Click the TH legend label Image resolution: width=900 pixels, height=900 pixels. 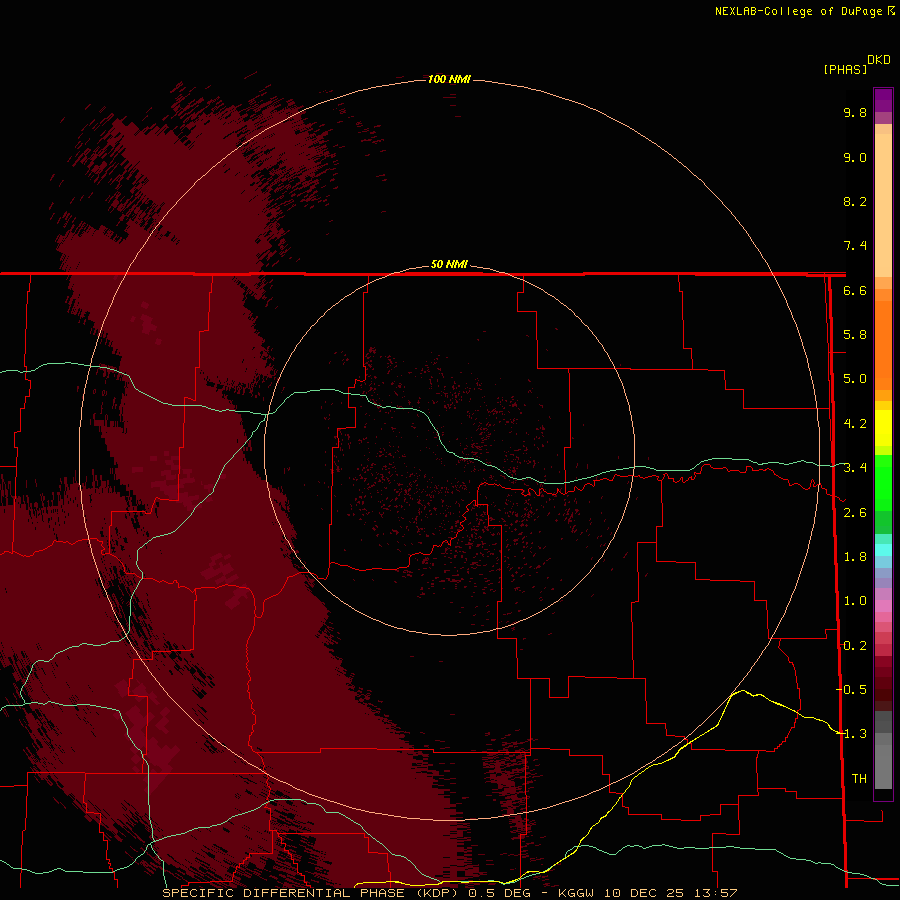pyautogui.click(x=859, y=778)
